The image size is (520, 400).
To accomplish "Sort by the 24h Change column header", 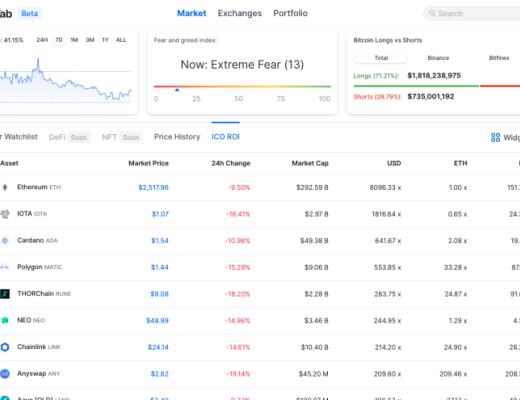I will [231, 163].
